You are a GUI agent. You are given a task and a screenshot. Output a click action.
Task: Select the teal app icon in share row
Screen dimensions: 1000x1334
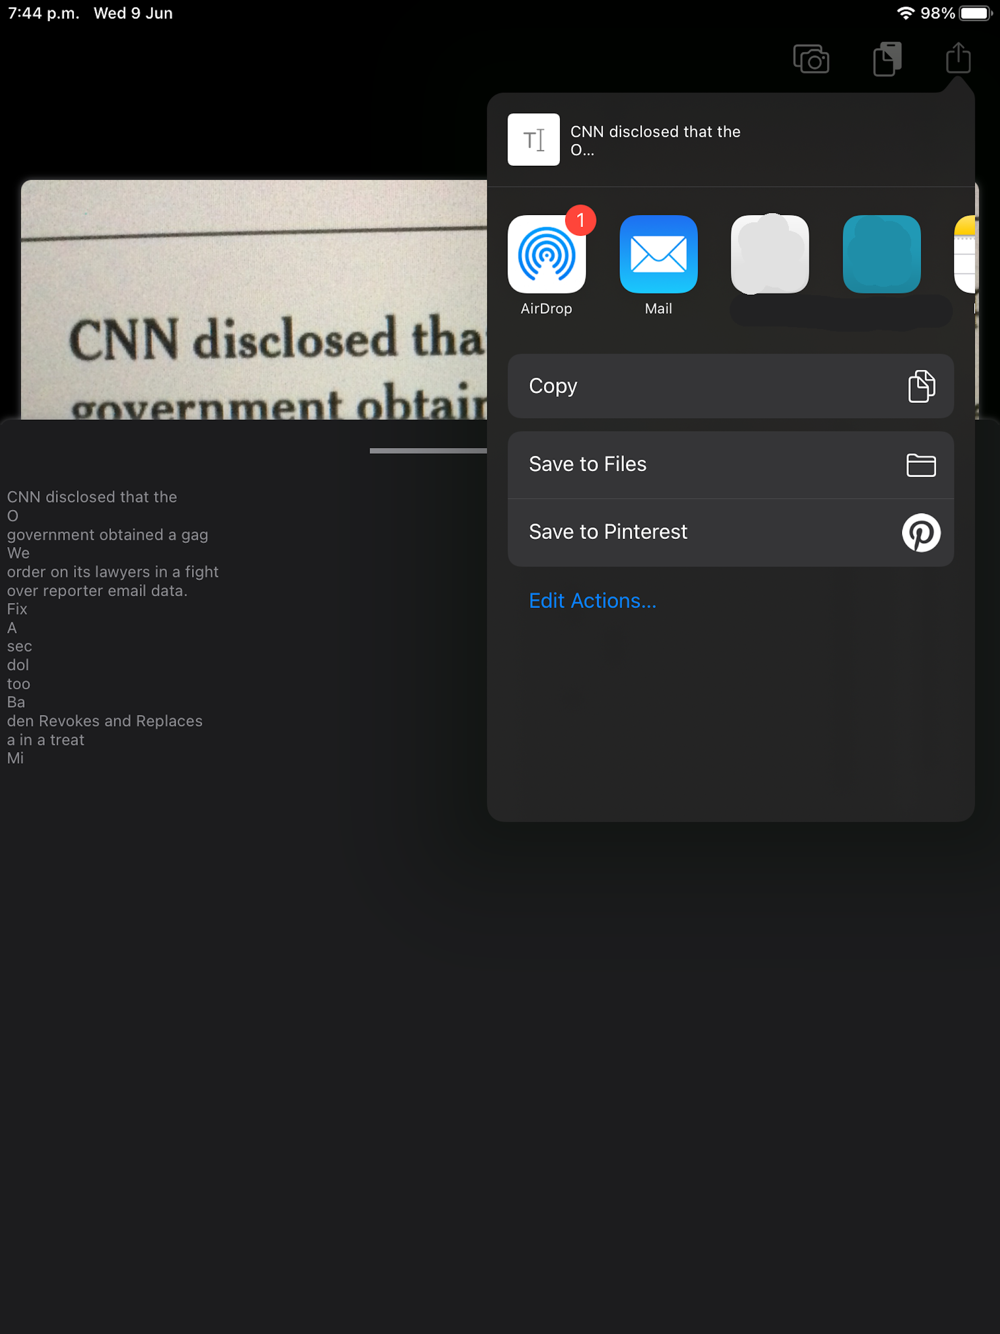[x=882, y=254]
